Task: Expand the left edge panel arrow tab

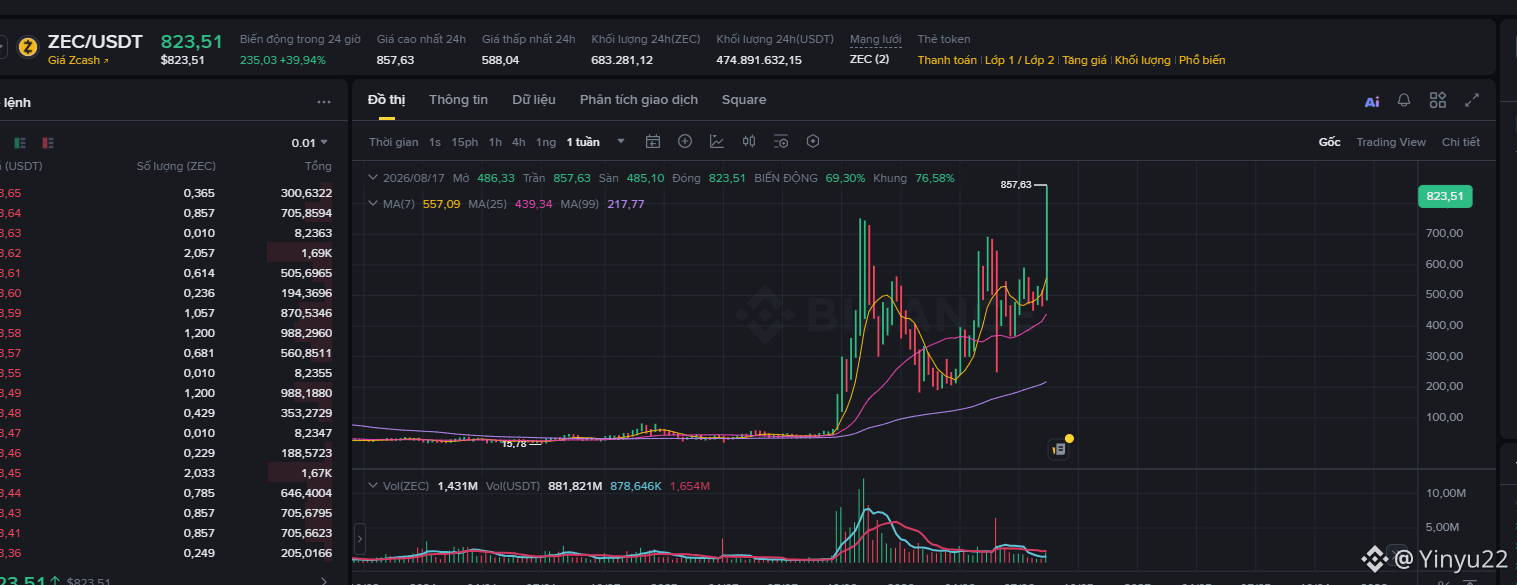Action: tap(359, 537)
